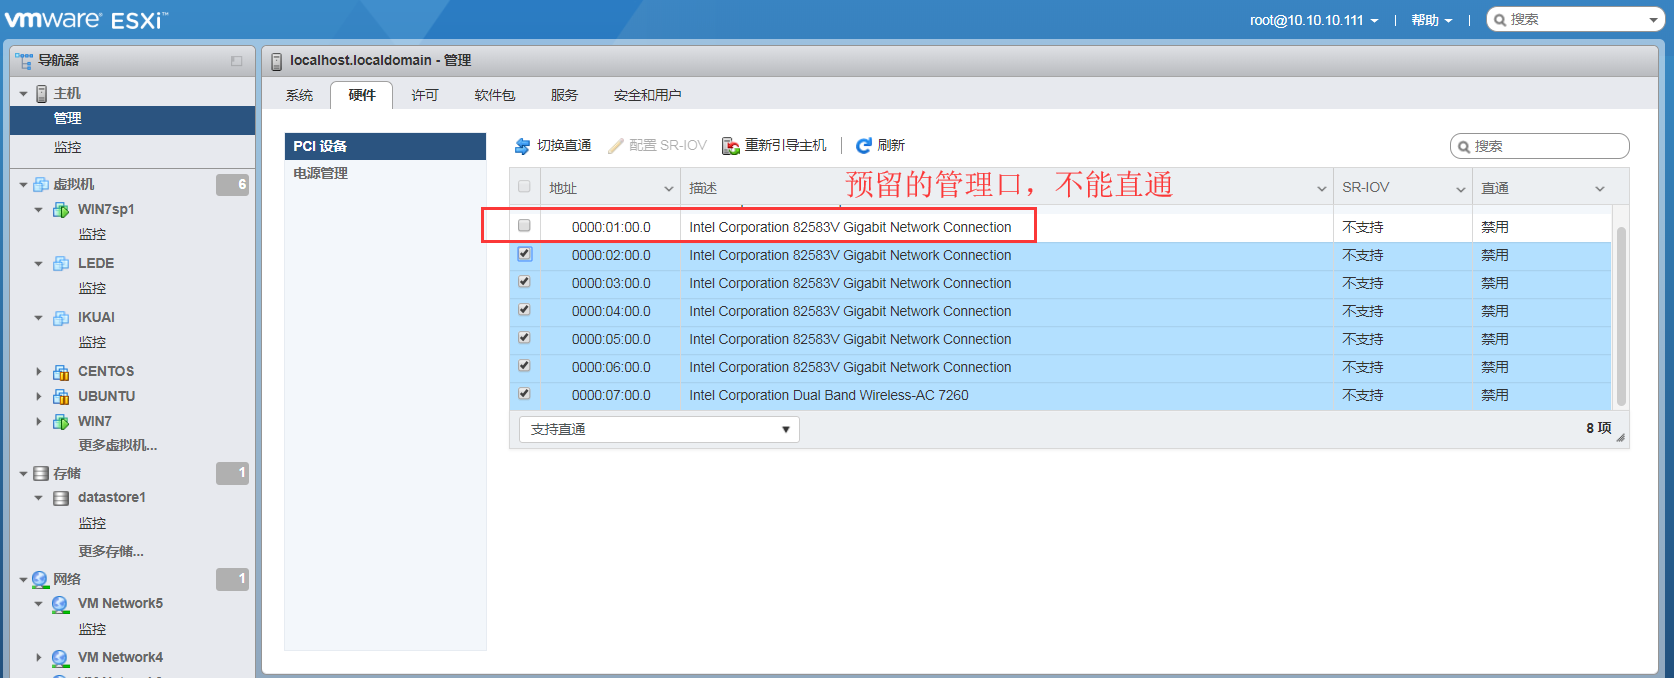Expand the UBUNTU tree node
This screenshot has width=1674, height=678.
click(39, 397)
